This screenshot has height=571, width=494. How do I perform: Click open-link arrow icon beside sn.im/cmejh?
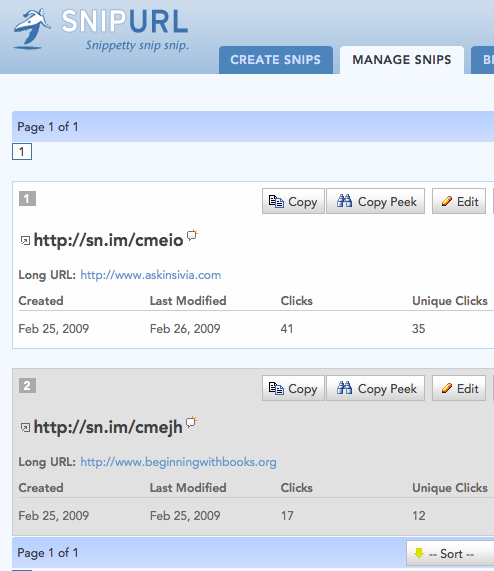click(x=25, y=428)
